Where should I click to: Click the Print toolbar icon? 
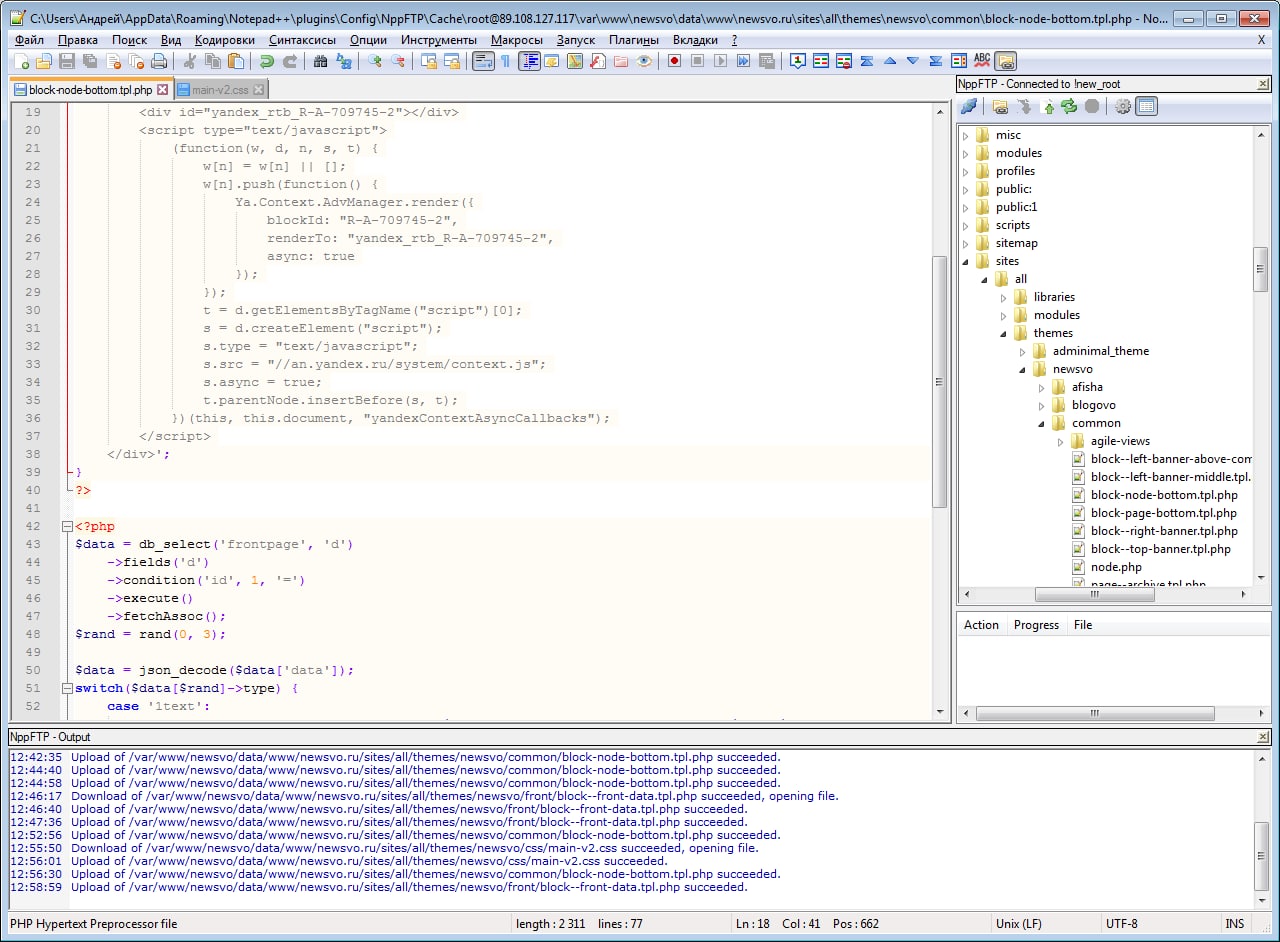(159, 62)
